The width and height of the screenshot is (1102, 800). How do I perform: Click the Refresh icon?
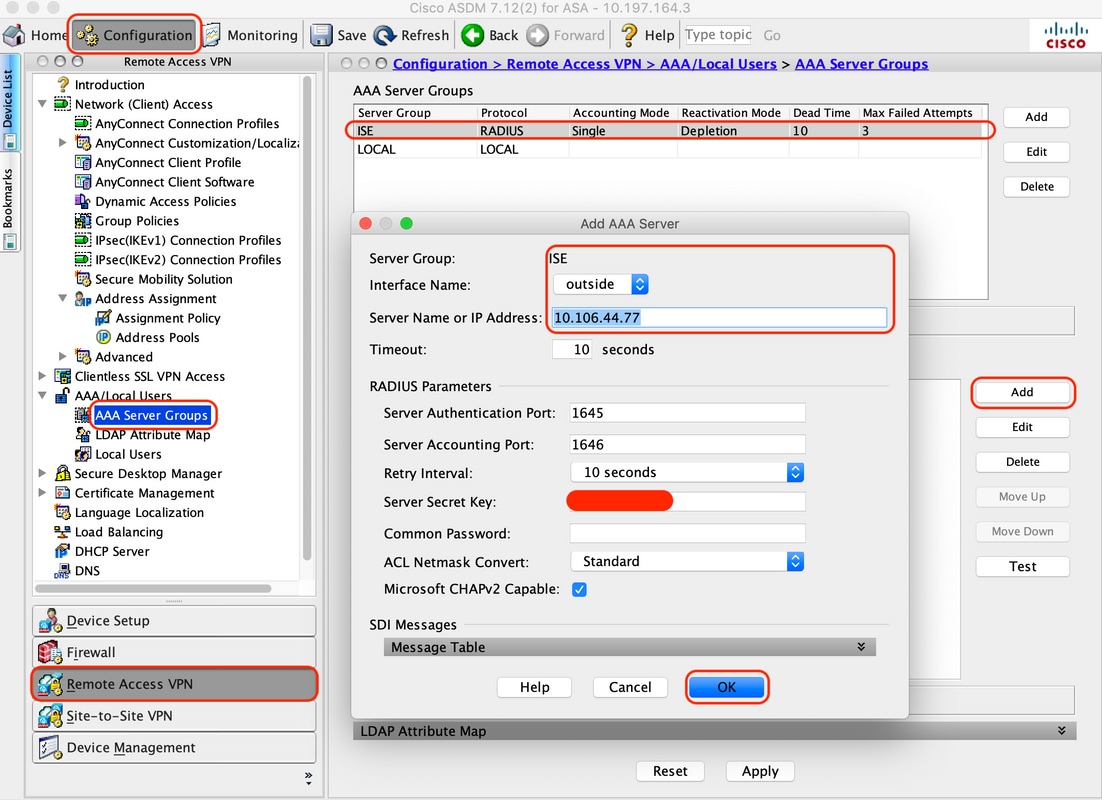tap(385, 35)
